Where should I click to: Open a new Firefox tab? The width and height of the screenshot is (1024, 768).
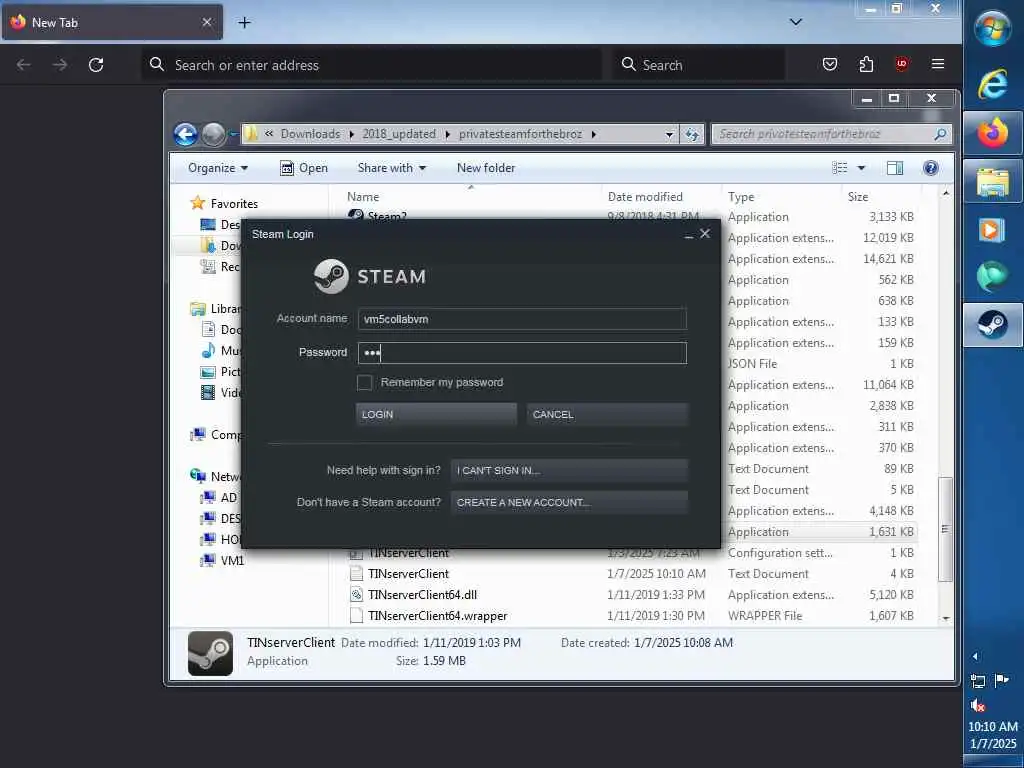[244, 23]
